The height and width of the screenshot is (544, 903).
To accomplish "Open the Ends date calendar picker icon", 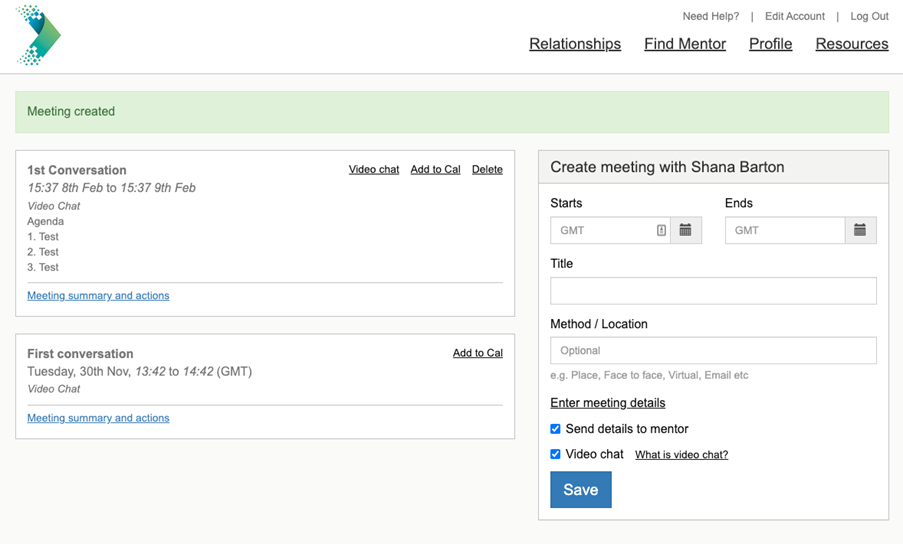I will coord(860,230).
